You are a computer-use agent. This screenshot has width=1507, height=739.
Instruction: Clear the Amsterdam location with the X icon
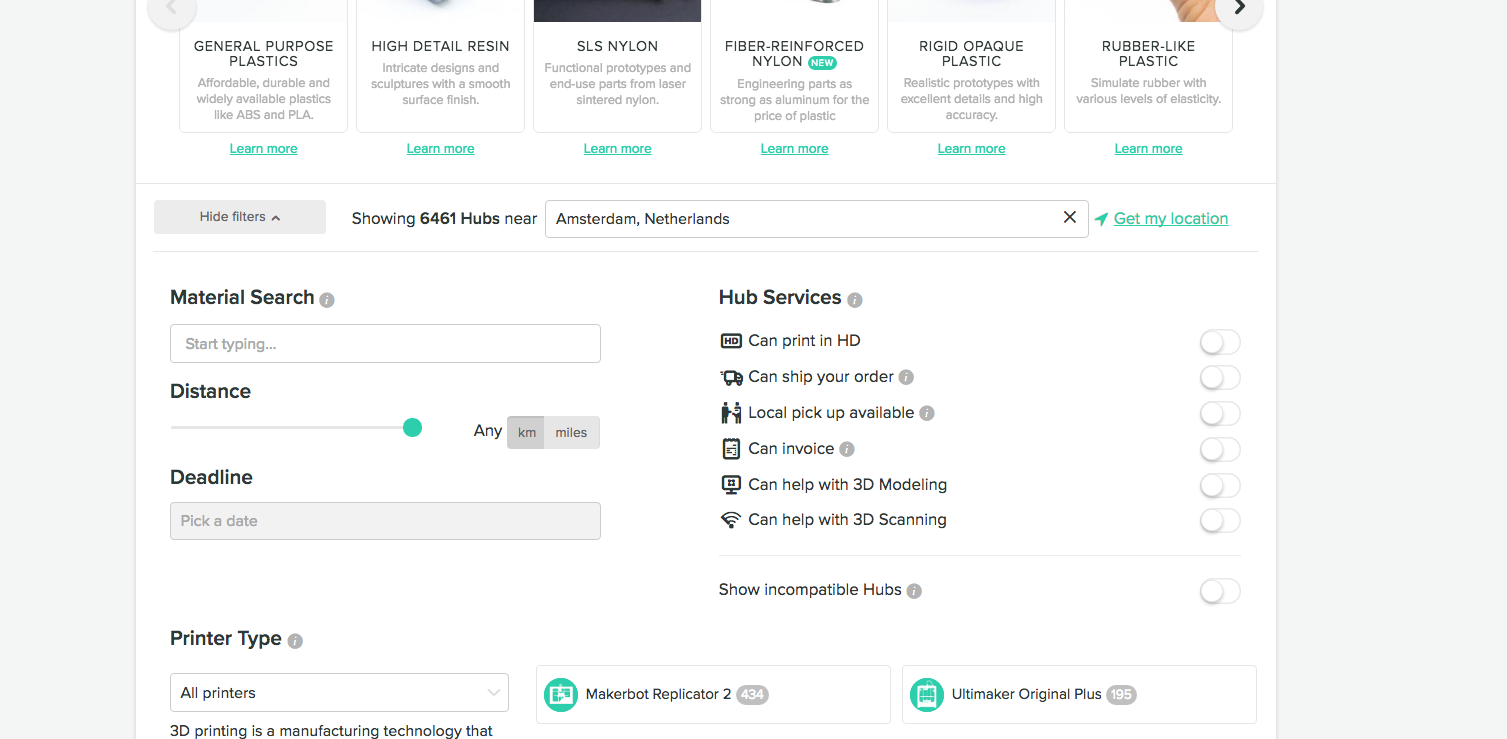(x=1069, y=218)
